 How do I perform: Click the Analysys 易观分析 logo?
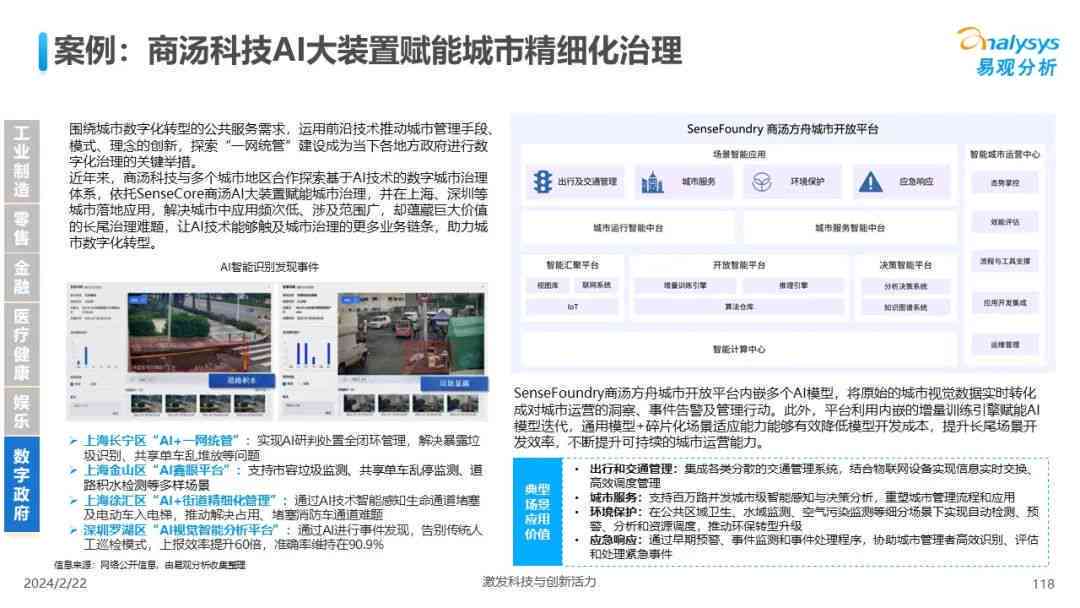[1010, 52]
